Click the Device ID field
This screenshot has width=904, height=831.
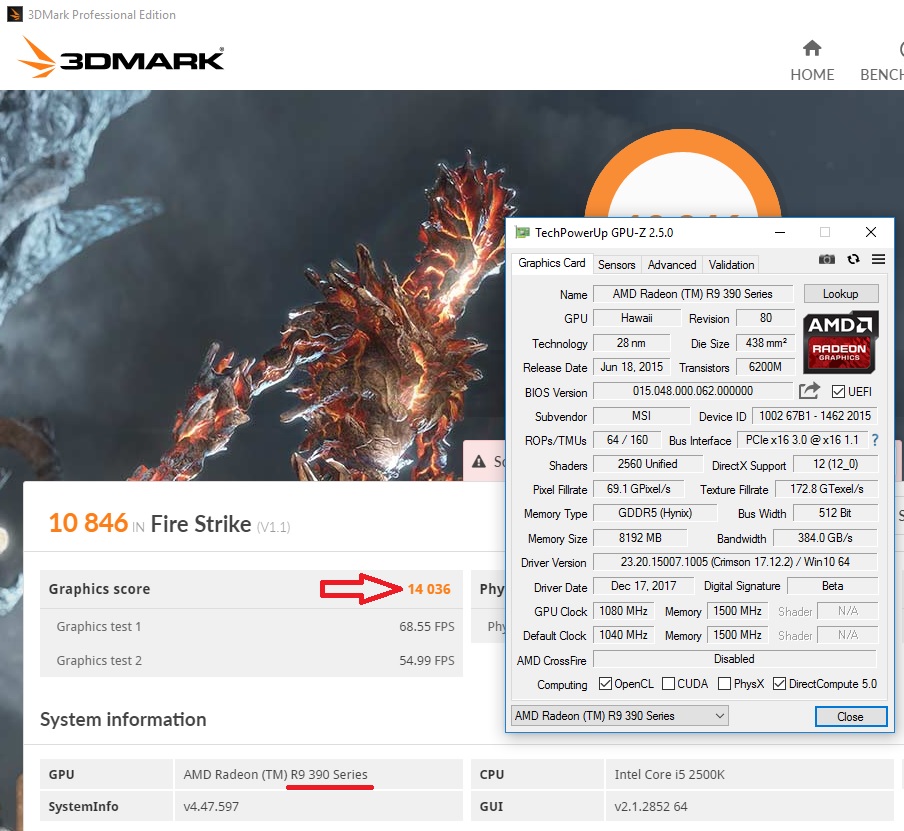point(815,416)
